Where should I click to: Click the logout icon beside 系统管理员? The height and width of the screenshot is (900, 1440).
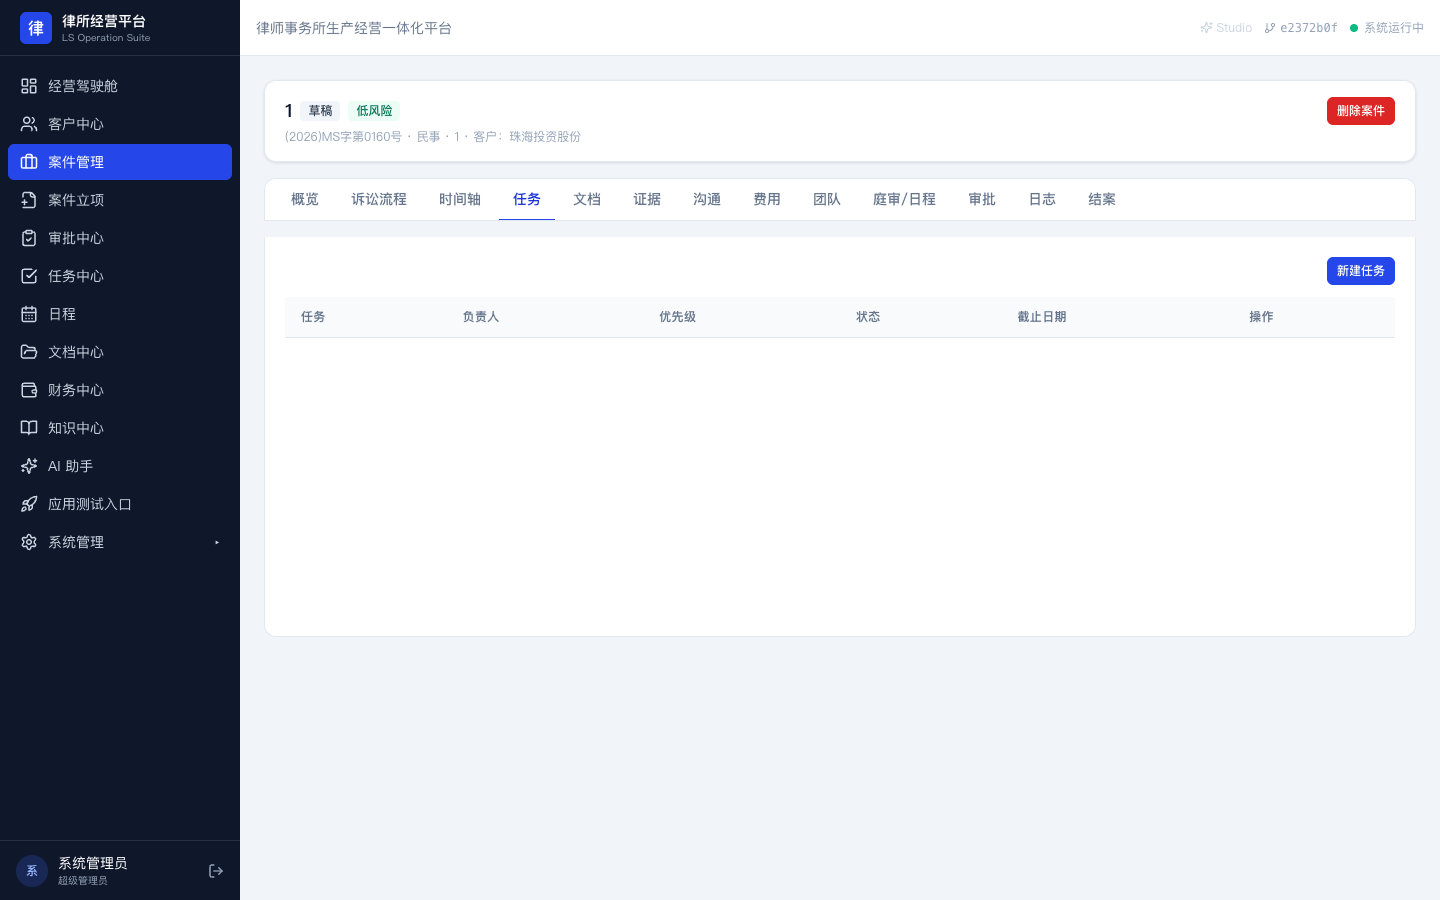[x=216, y=871]
